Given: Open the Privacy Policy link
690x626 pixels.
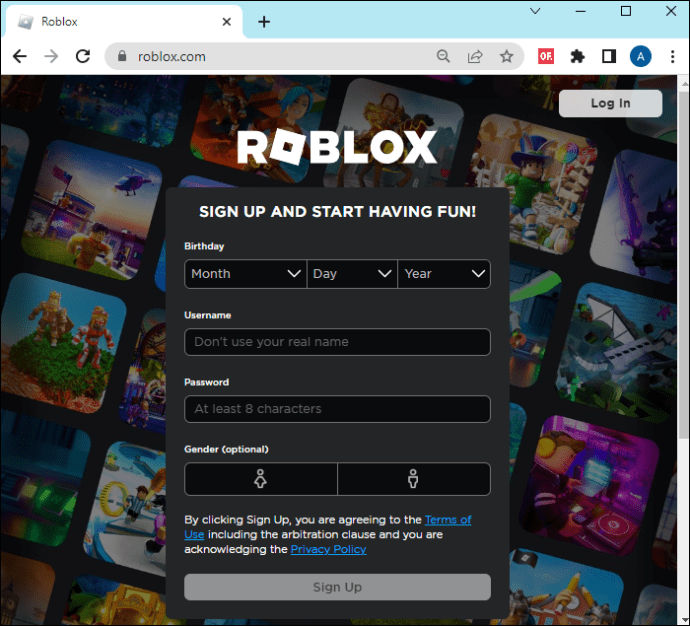Looking at the screenshot, I should coord(328,549).
